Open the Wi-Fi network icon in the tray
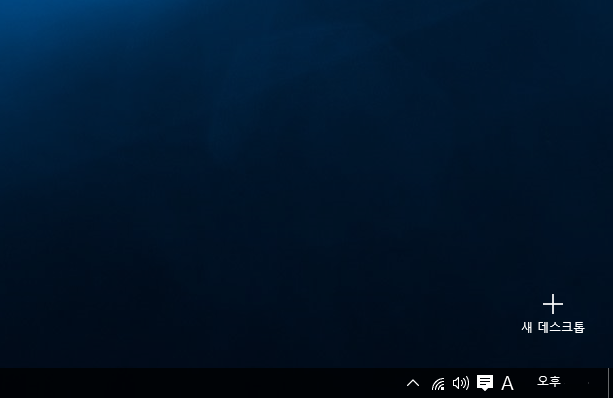The image size is (613, 398). click(x=438, y=384)
